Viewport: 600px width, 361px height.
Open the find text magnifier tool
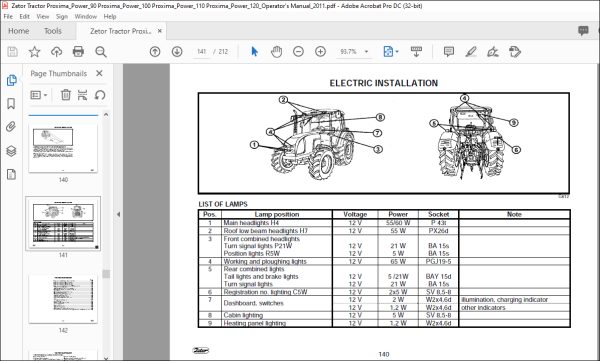click(101, 52)
